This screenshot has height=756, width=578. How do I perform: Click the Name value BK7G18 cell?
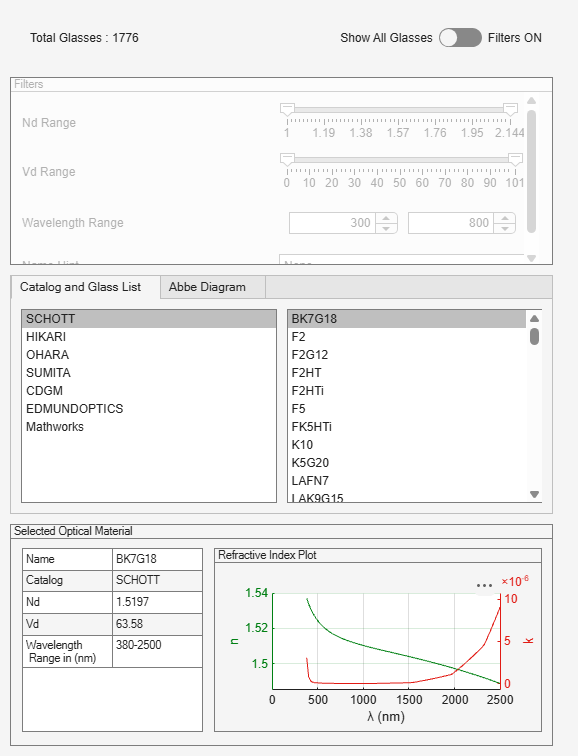point(157,559)
